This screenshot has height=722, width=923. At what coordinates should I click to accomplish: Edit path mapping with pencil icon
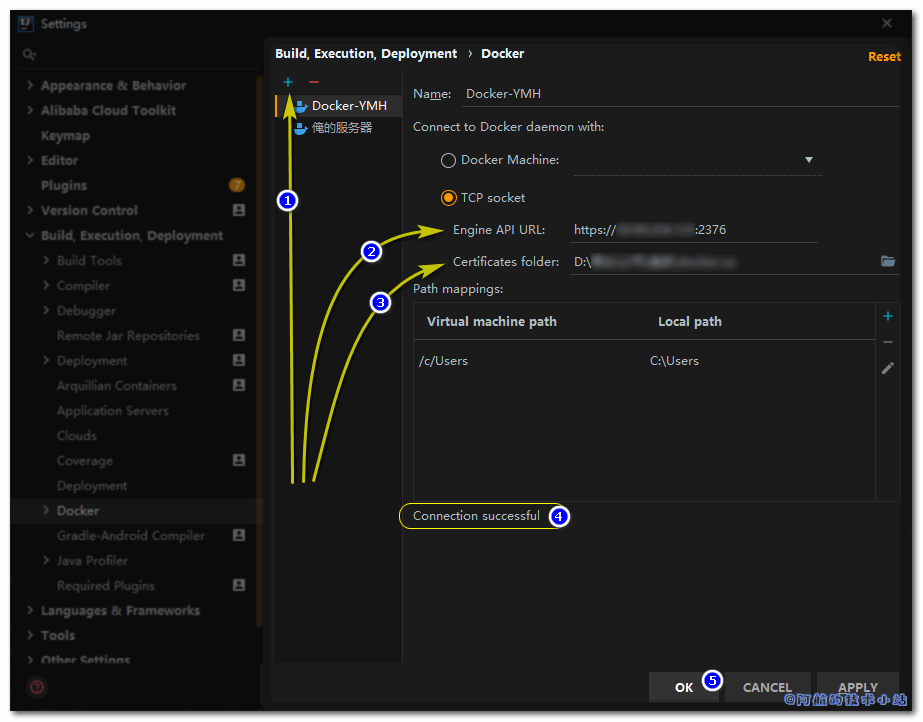coord(888,368)
